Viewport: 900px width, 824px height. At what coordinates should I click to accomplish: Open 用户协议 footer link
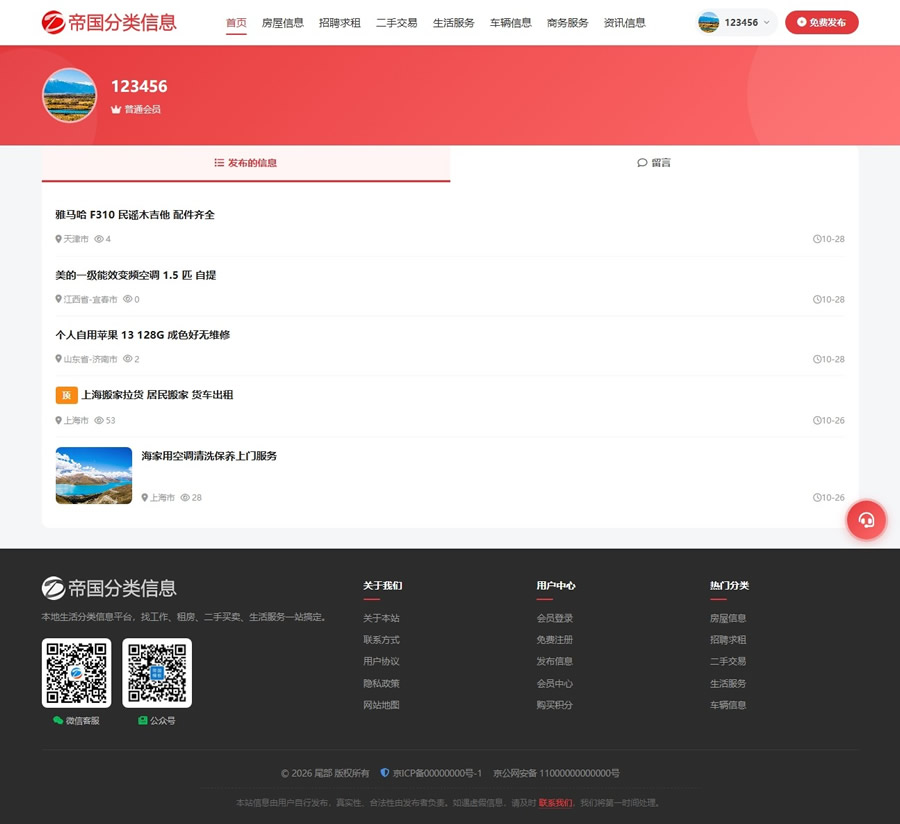[x=381, y=662]
